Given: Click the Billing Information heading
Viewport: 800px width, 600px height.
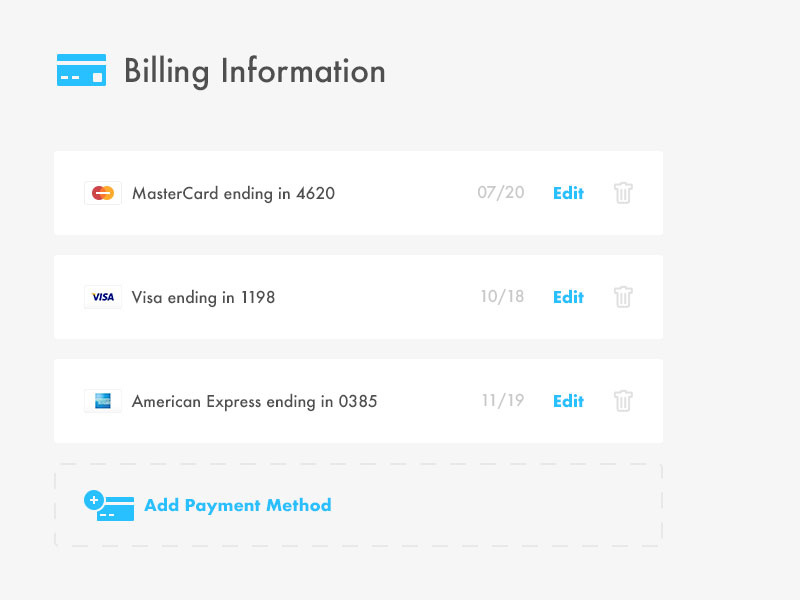Looking at the screenshot, I should pos(254,70).
